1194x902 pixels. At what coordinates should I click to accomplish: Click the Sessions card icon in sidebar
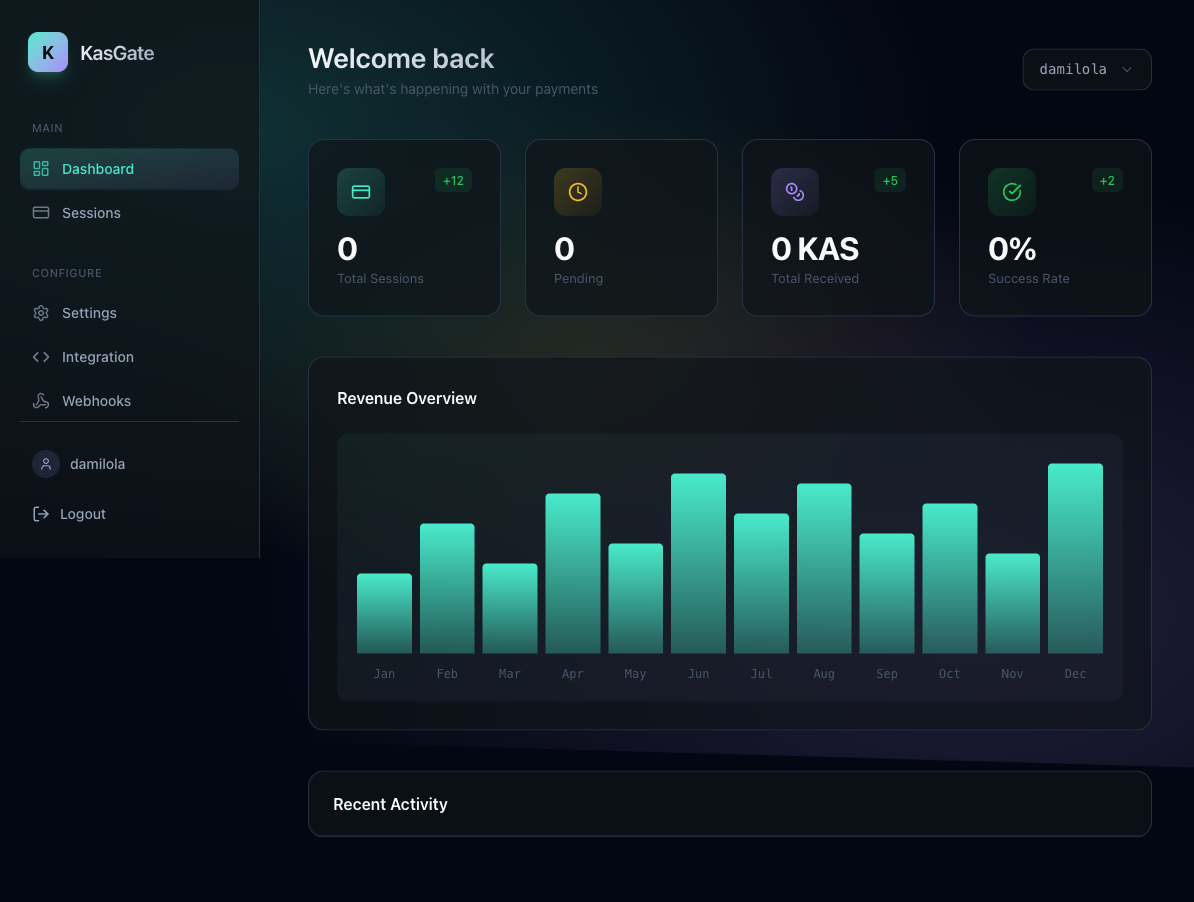[x=41, y=213]
